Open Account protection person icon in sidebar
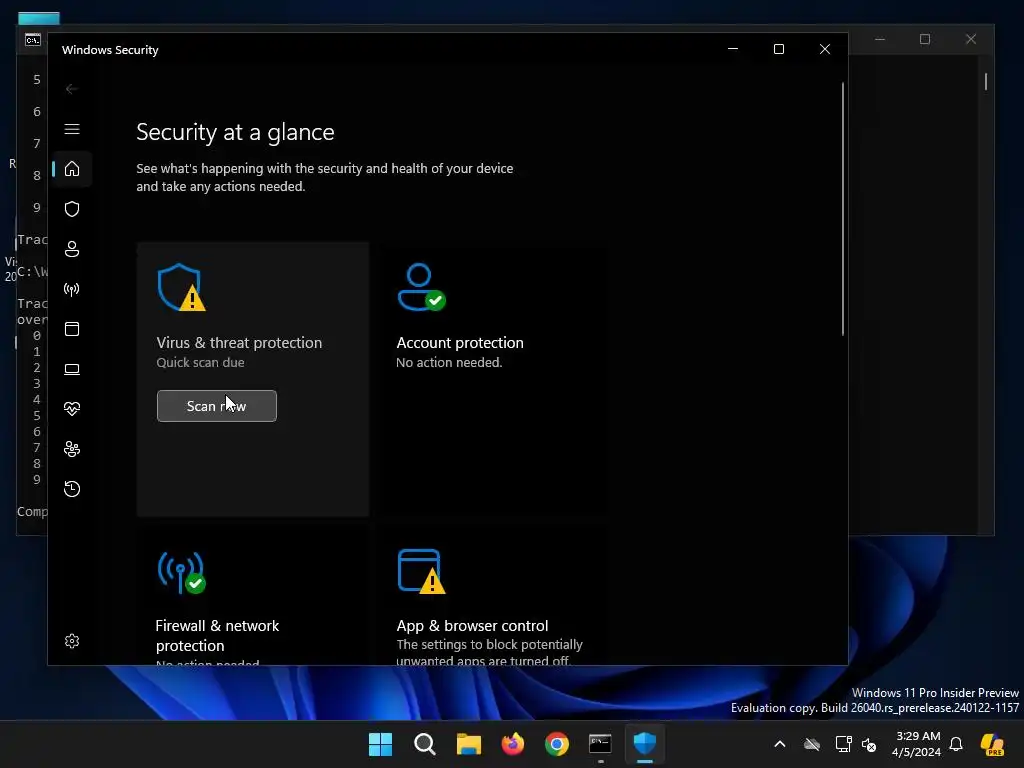 coord(72,249)
